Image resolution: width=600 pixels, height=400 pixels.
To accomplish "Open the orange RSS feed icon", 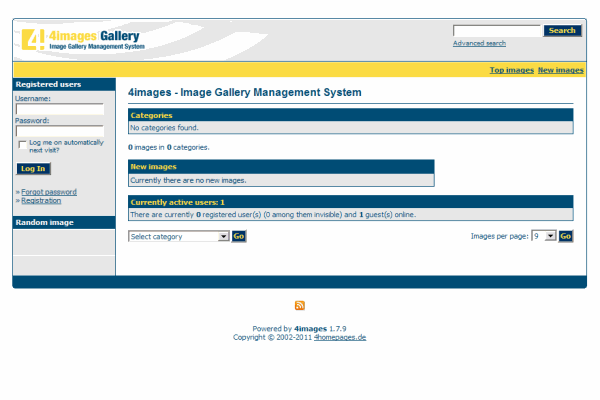I will tap(299, 305).
